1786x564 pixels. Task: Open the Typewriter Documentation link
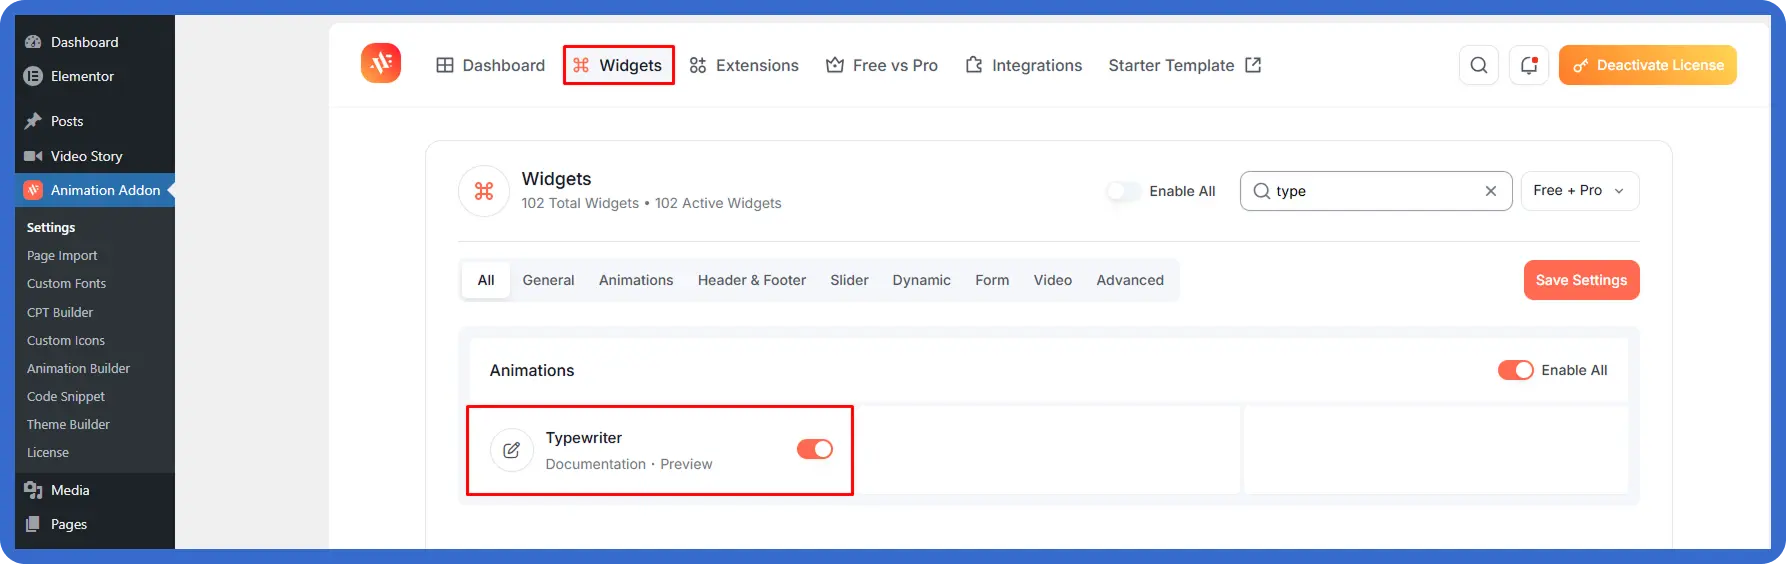coord(596,464)
